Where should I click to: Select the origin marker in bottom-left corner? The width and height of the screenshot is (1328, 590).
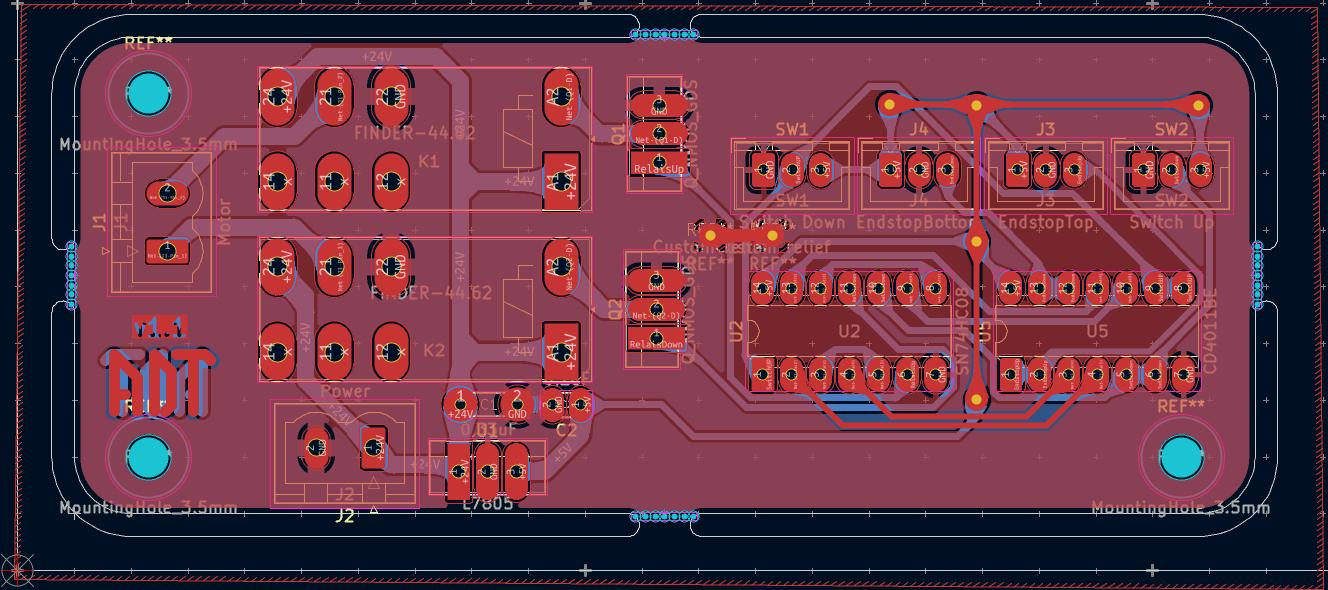[x=17, y=570]
